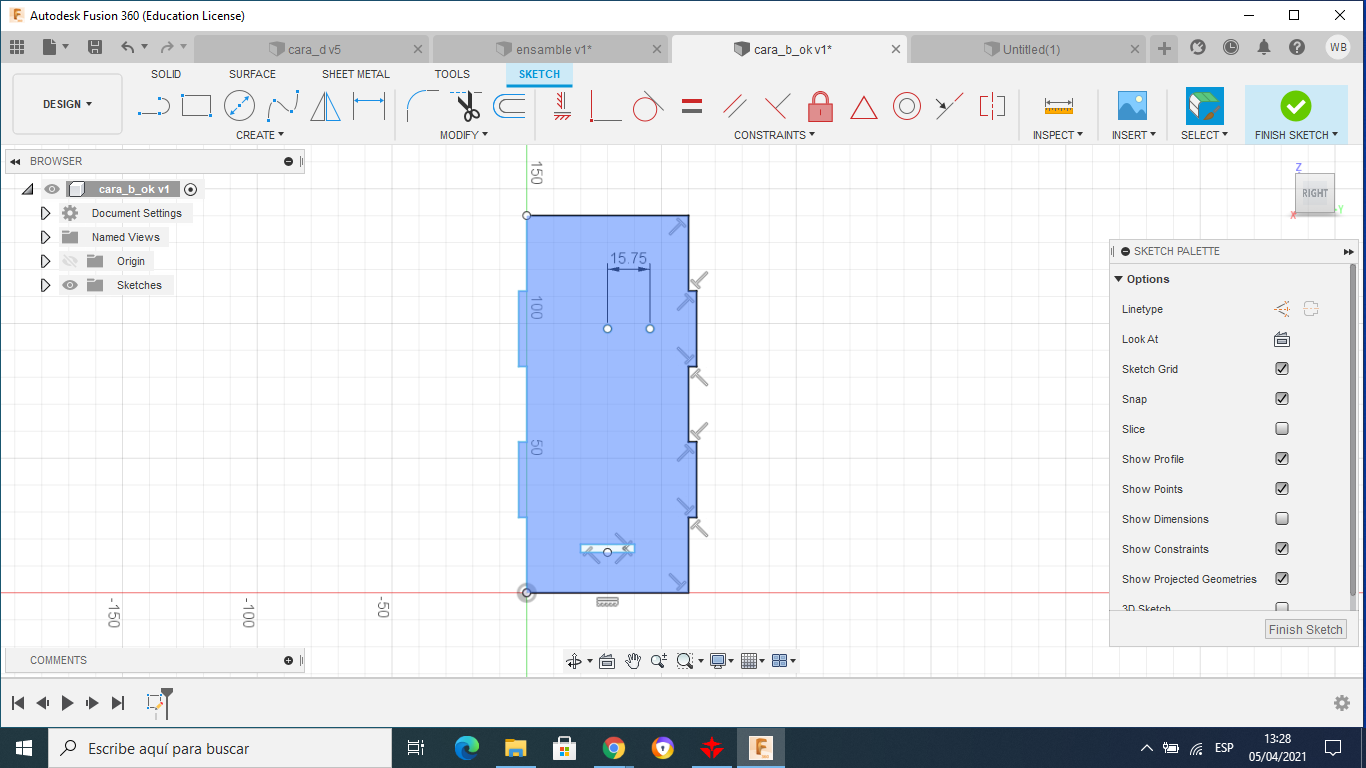Switch to the SHEET METAL tab
This screenshot has height=768, width=1366.
point(356,74)
